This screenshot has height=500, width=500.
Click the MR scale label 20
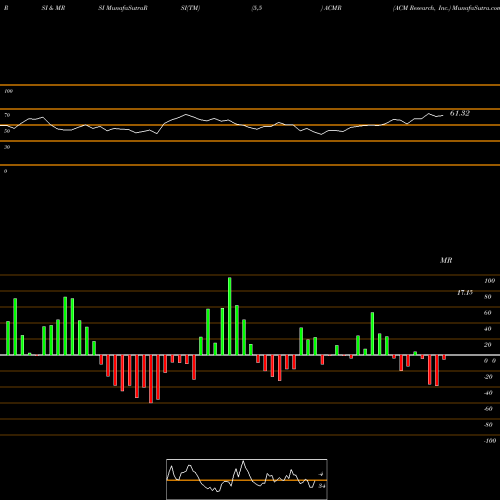(x=488, y=345)
